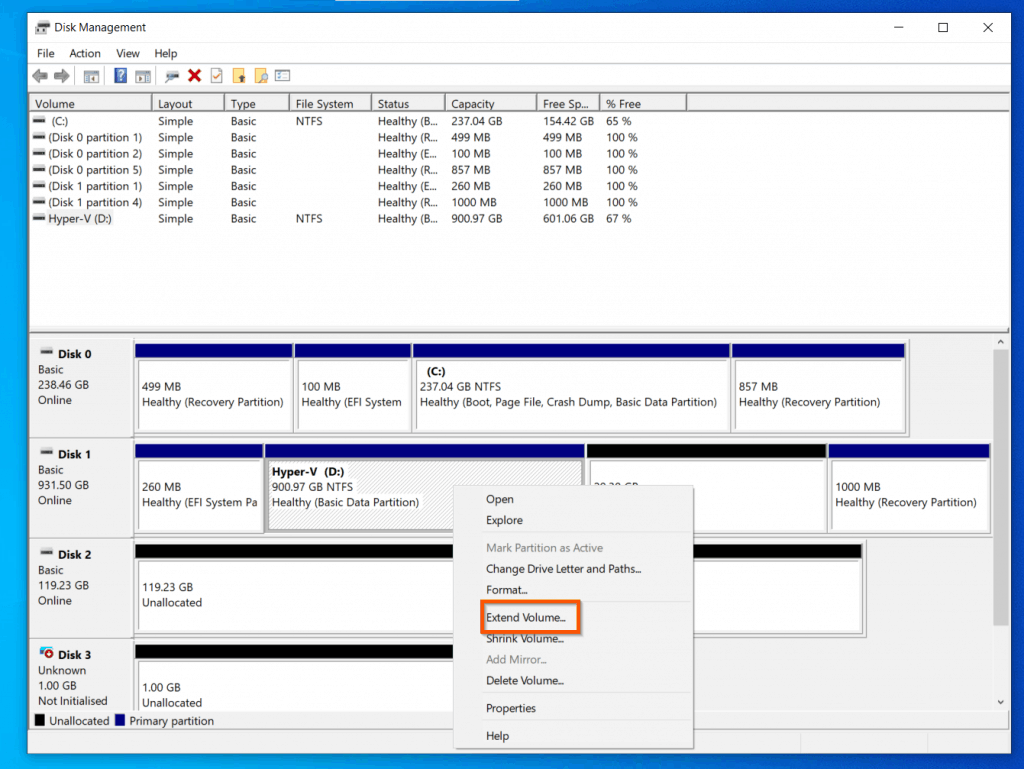Click the red X Delete toolbar icon
1024x769 pixels.
[x=194, y=76]
